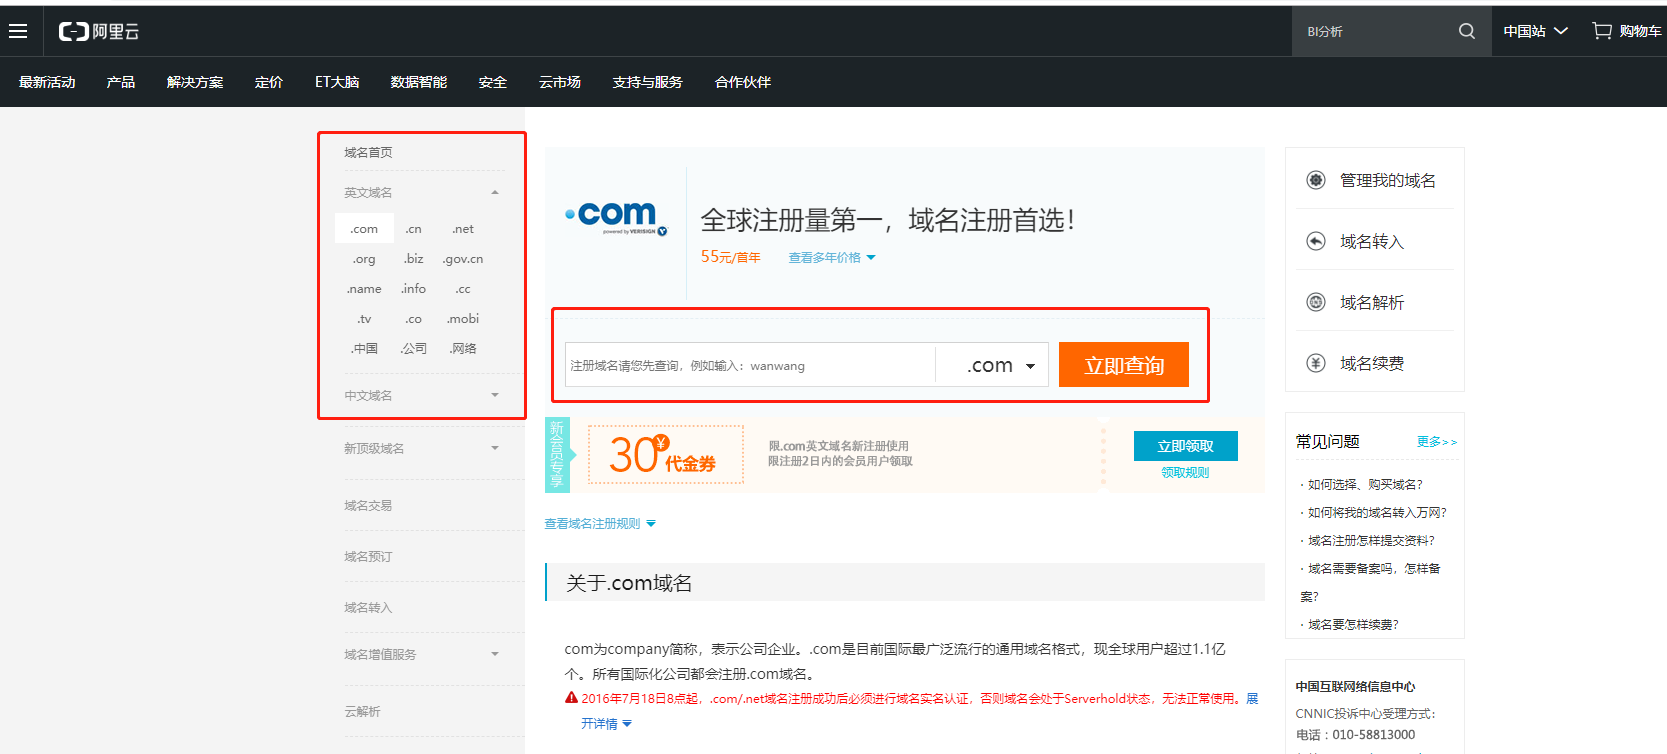Open 域名交易 in sidebar

(x=368, y=505)
